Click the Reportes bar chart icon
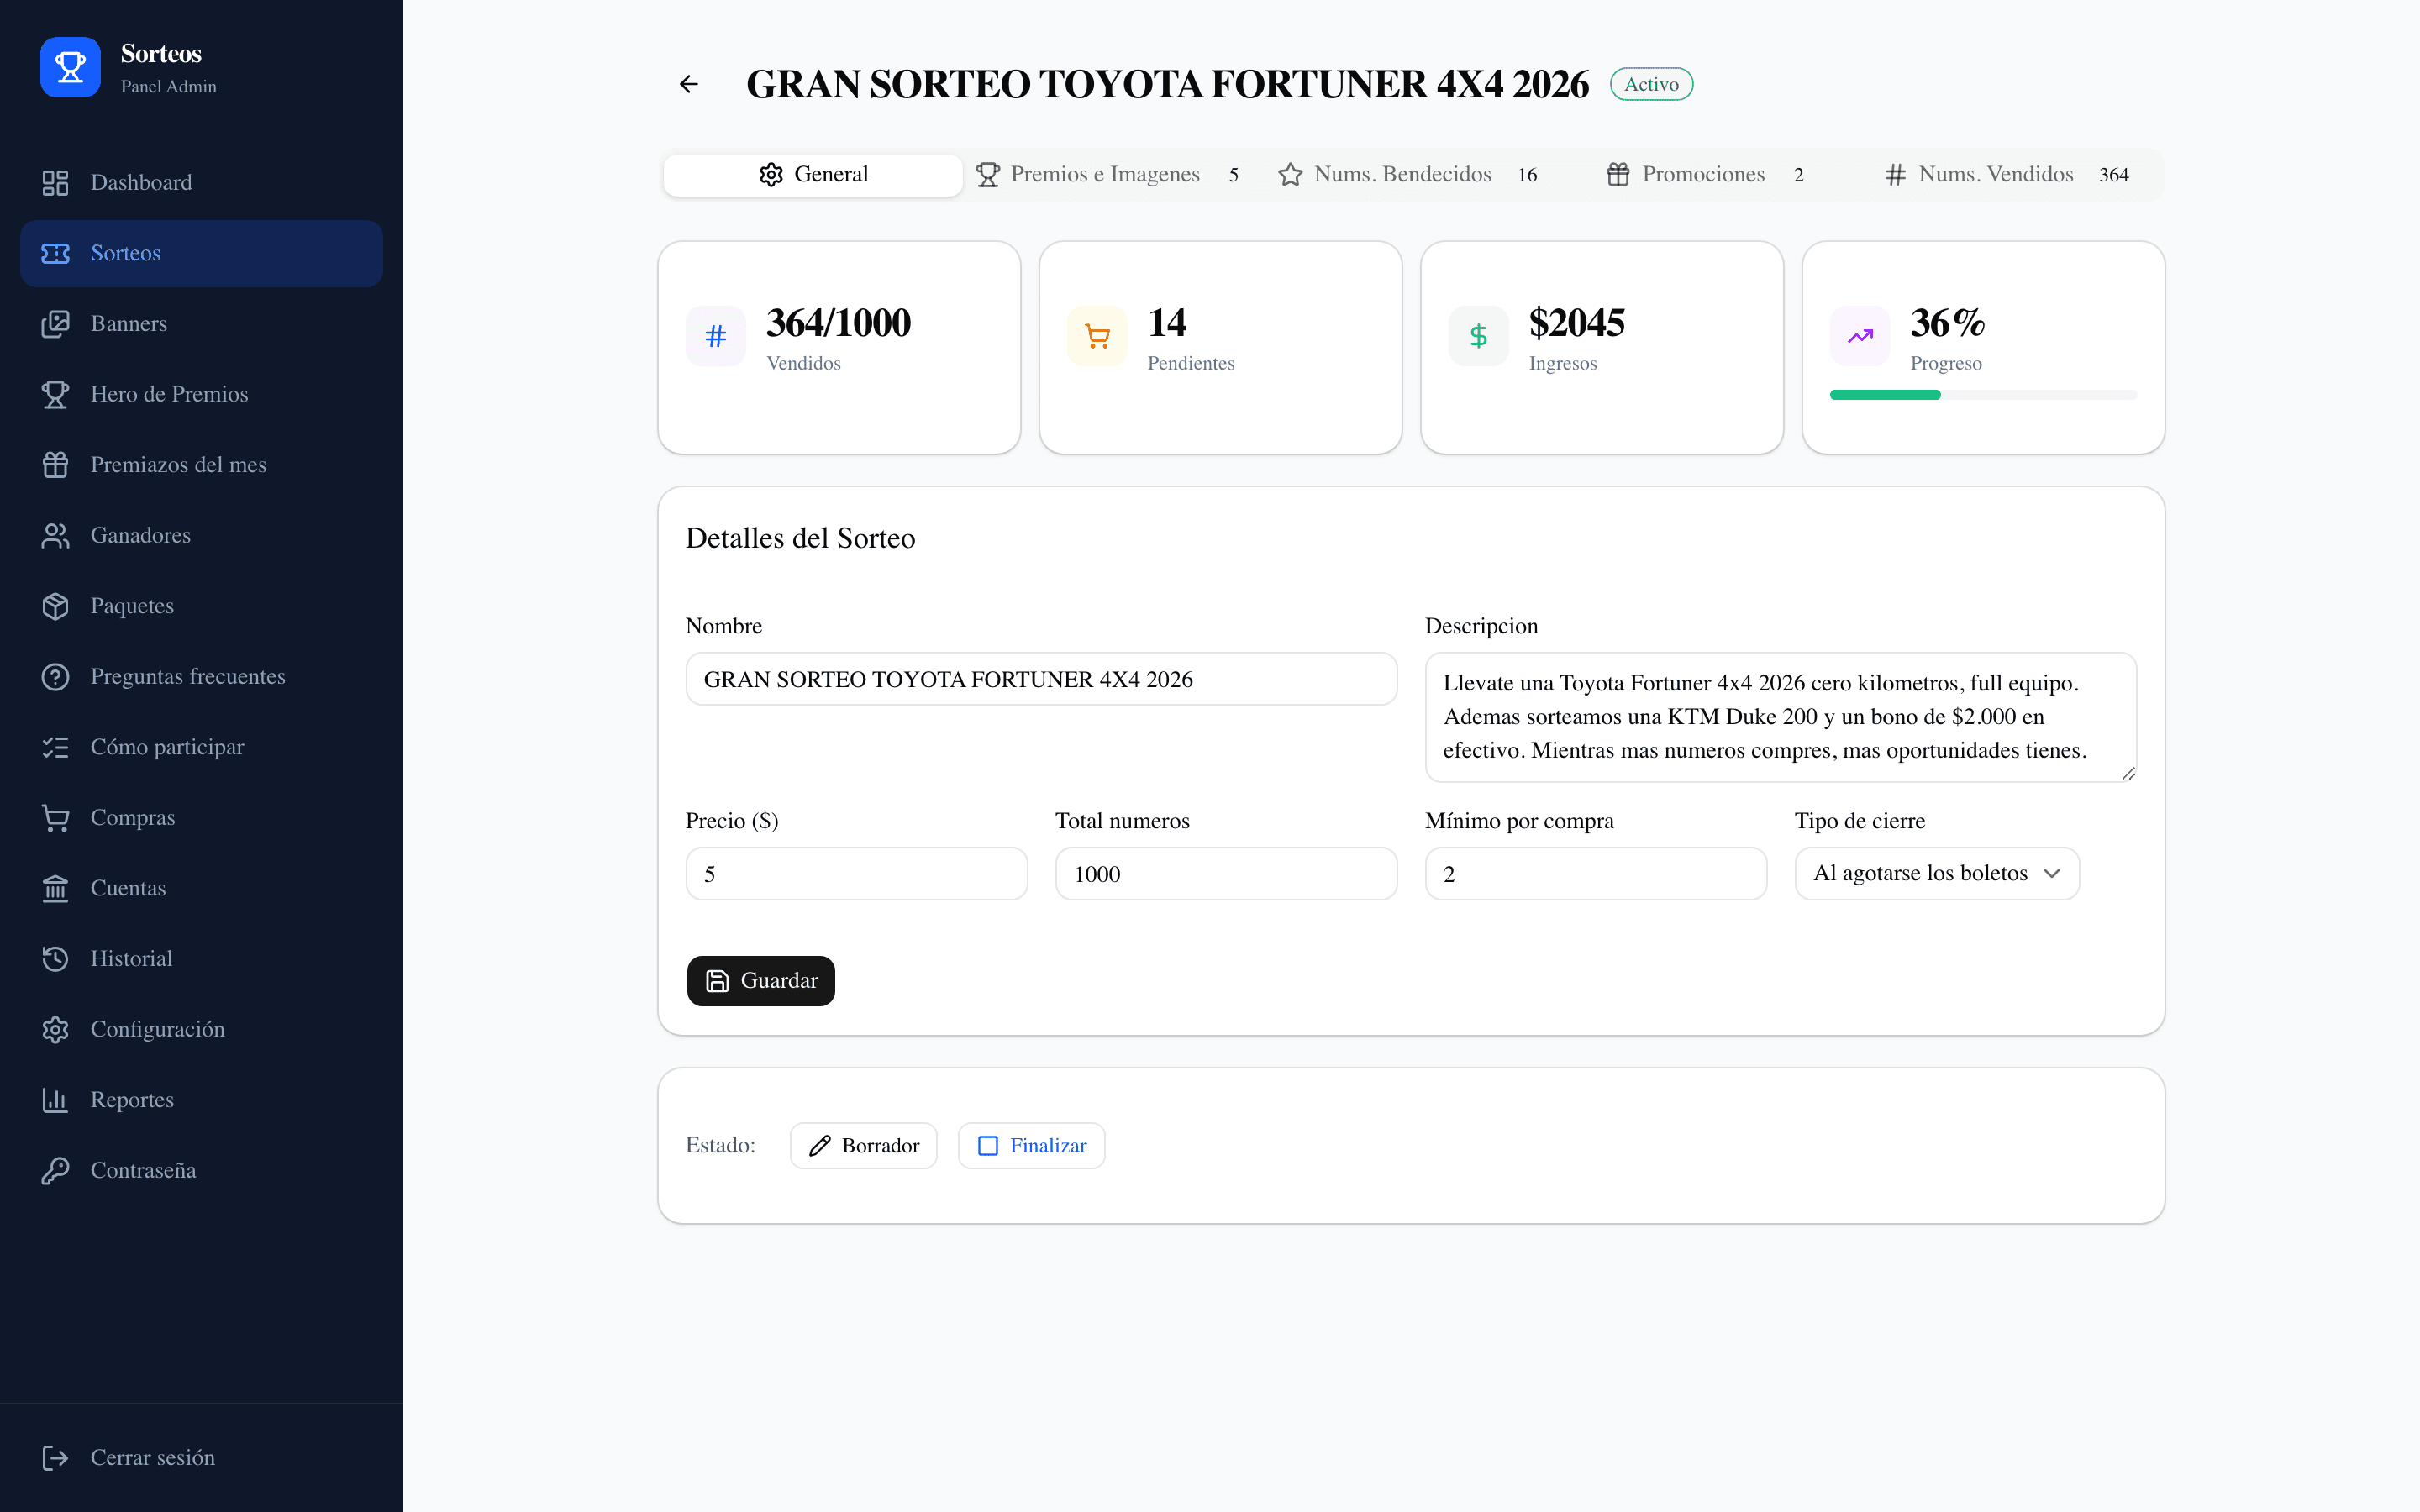 [x=55, y=1100]
